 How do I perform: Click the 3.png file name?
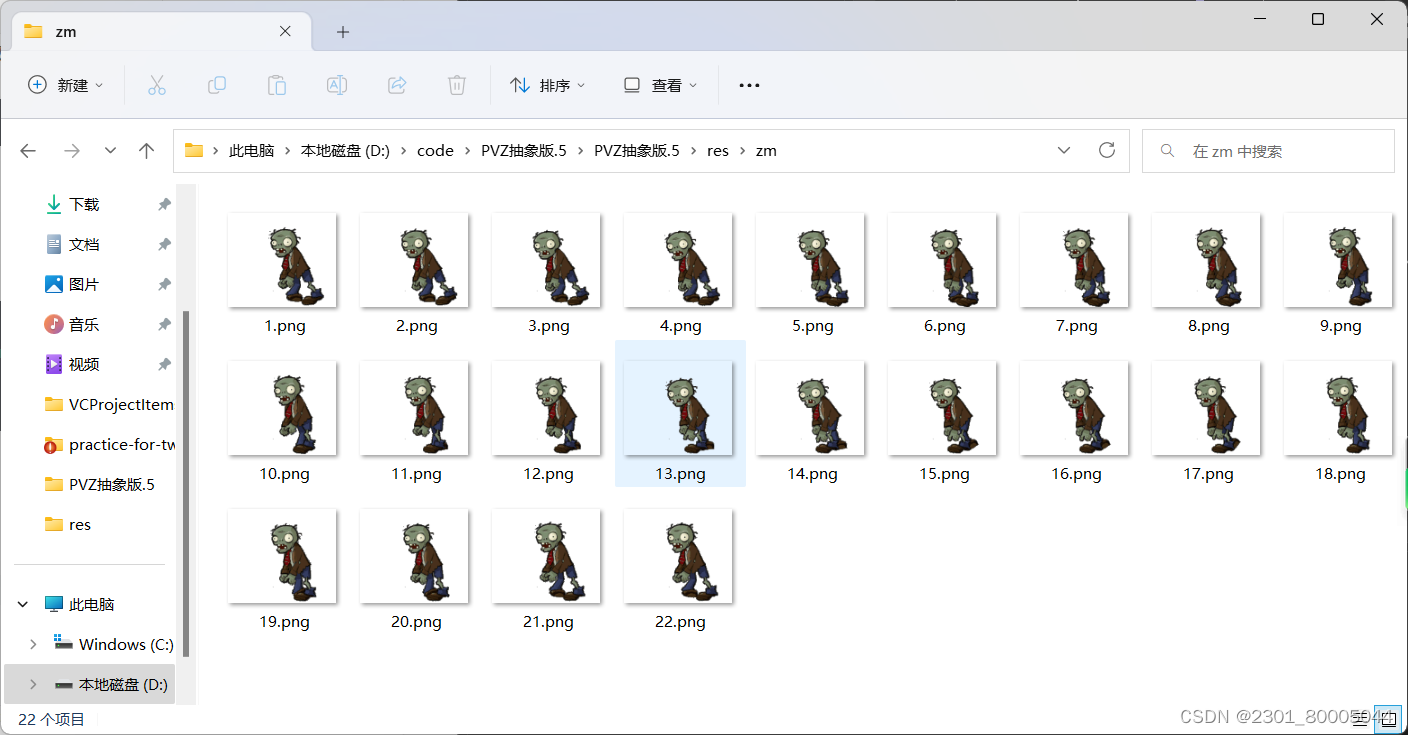pyautogui.click(x=549, y=326)
